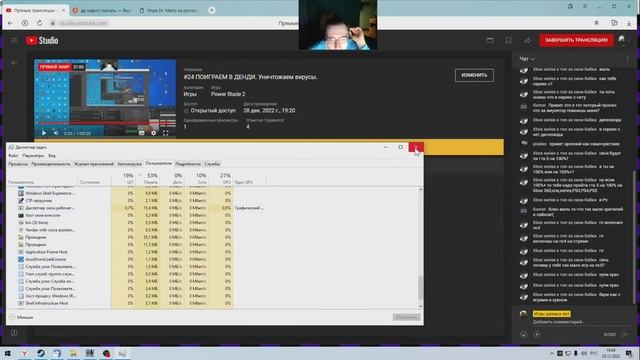Screen dimensions: 640x360
Task: Open Параметры menu in Task Manager
Action: click(x=33, y=156)
